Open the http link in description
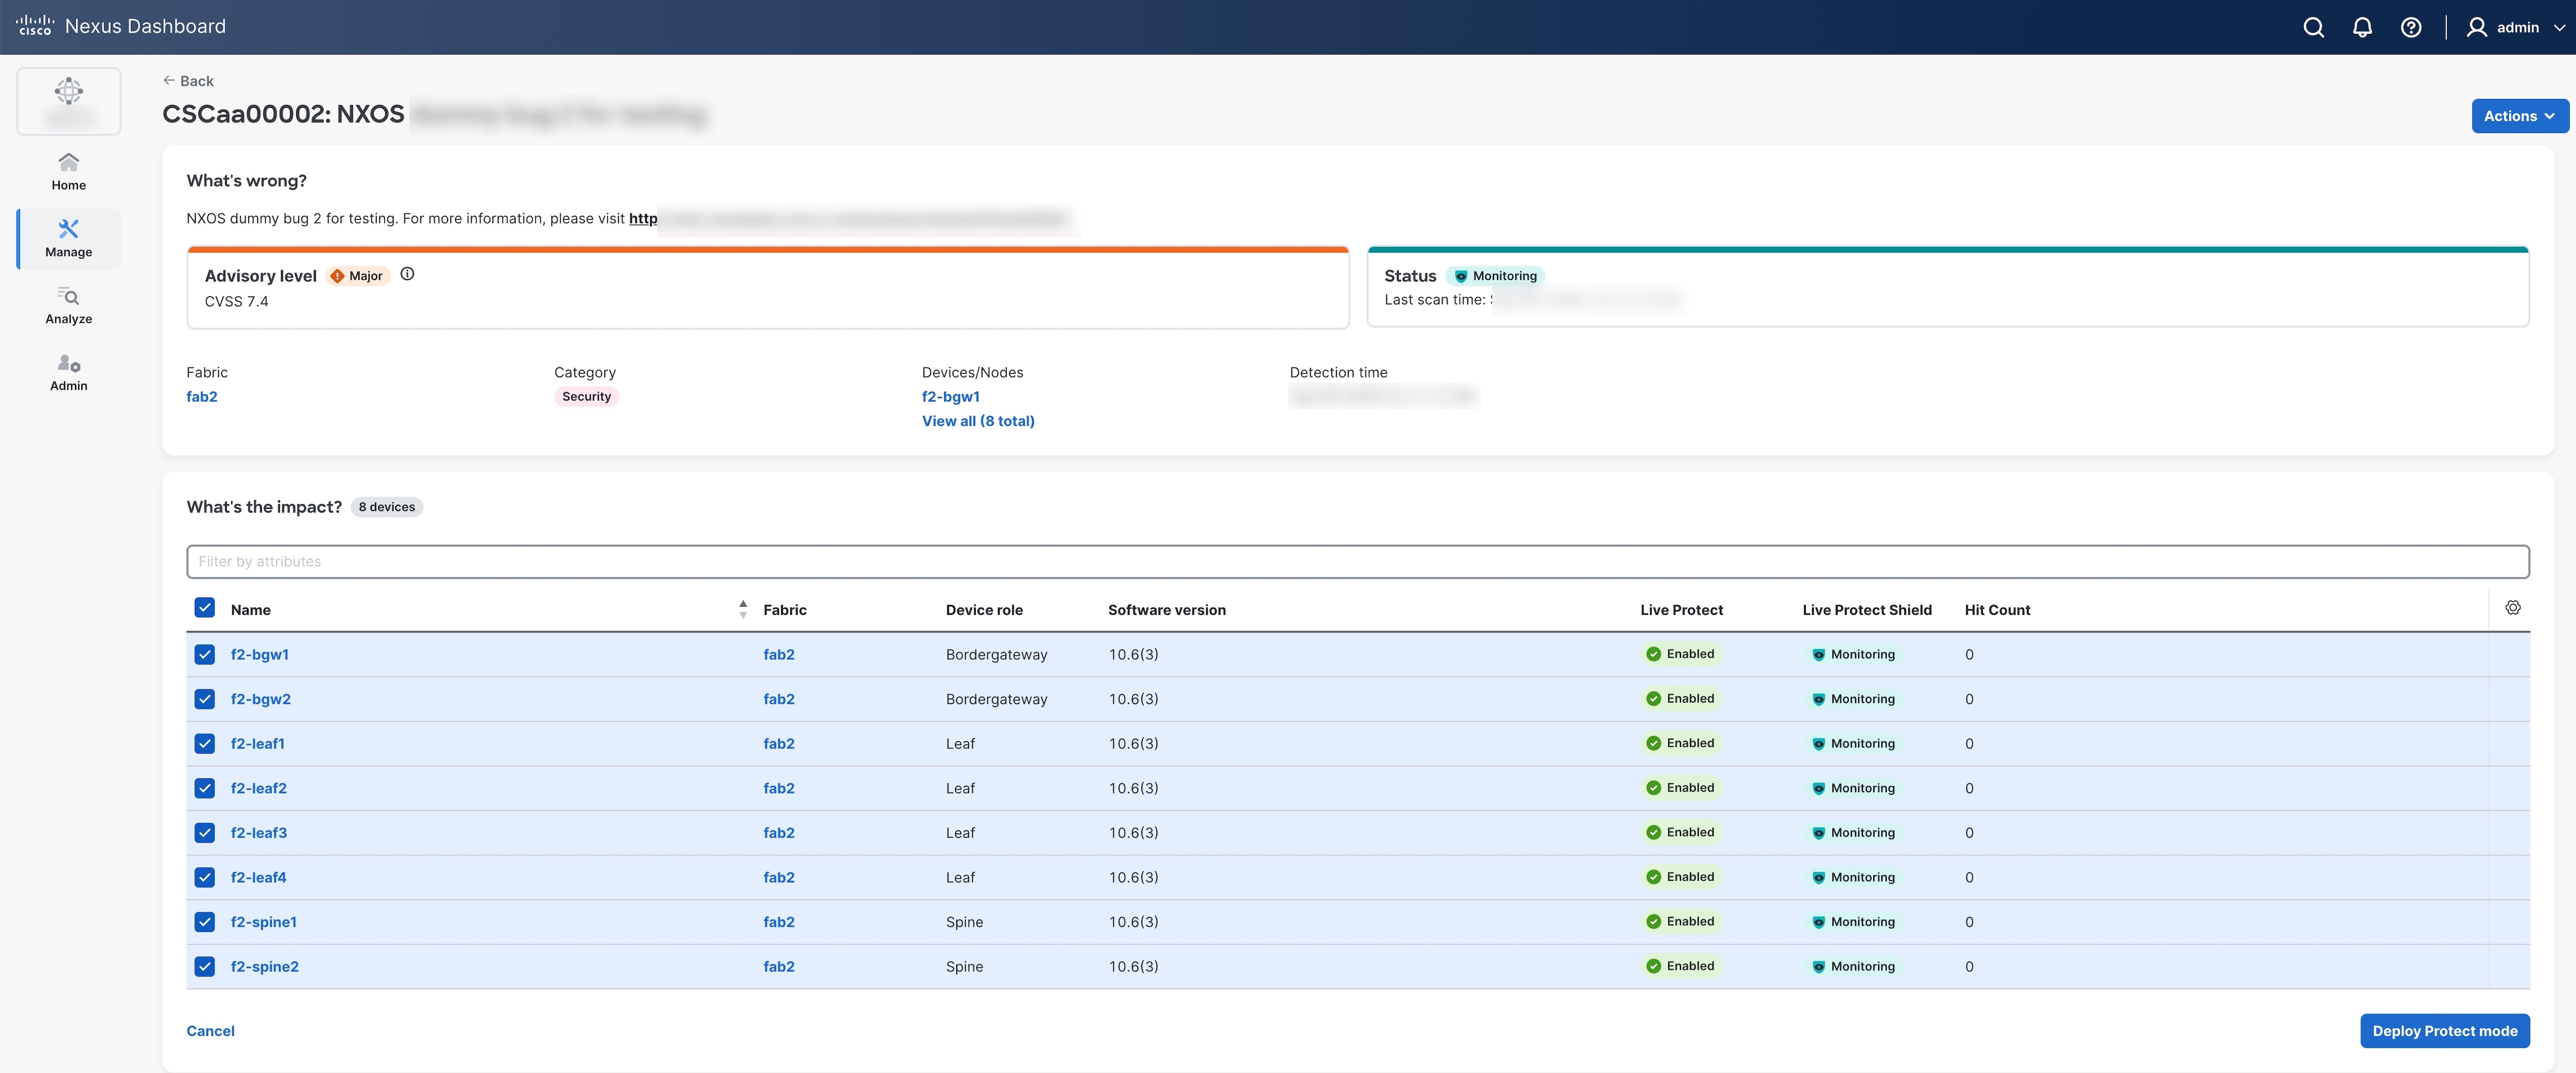2576x1073 pixels. (x=643, y=218)
